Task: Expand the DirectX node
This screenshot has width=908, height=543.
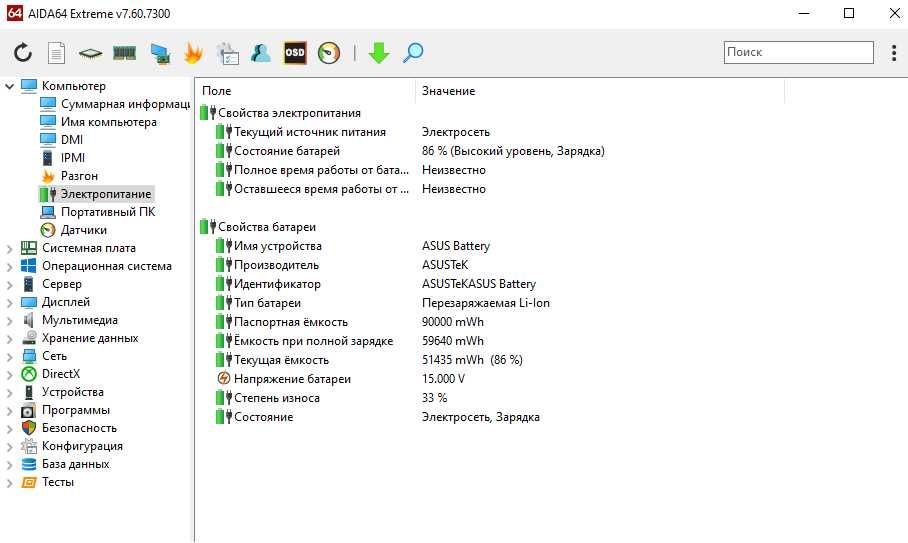Action: coord(9,375)
